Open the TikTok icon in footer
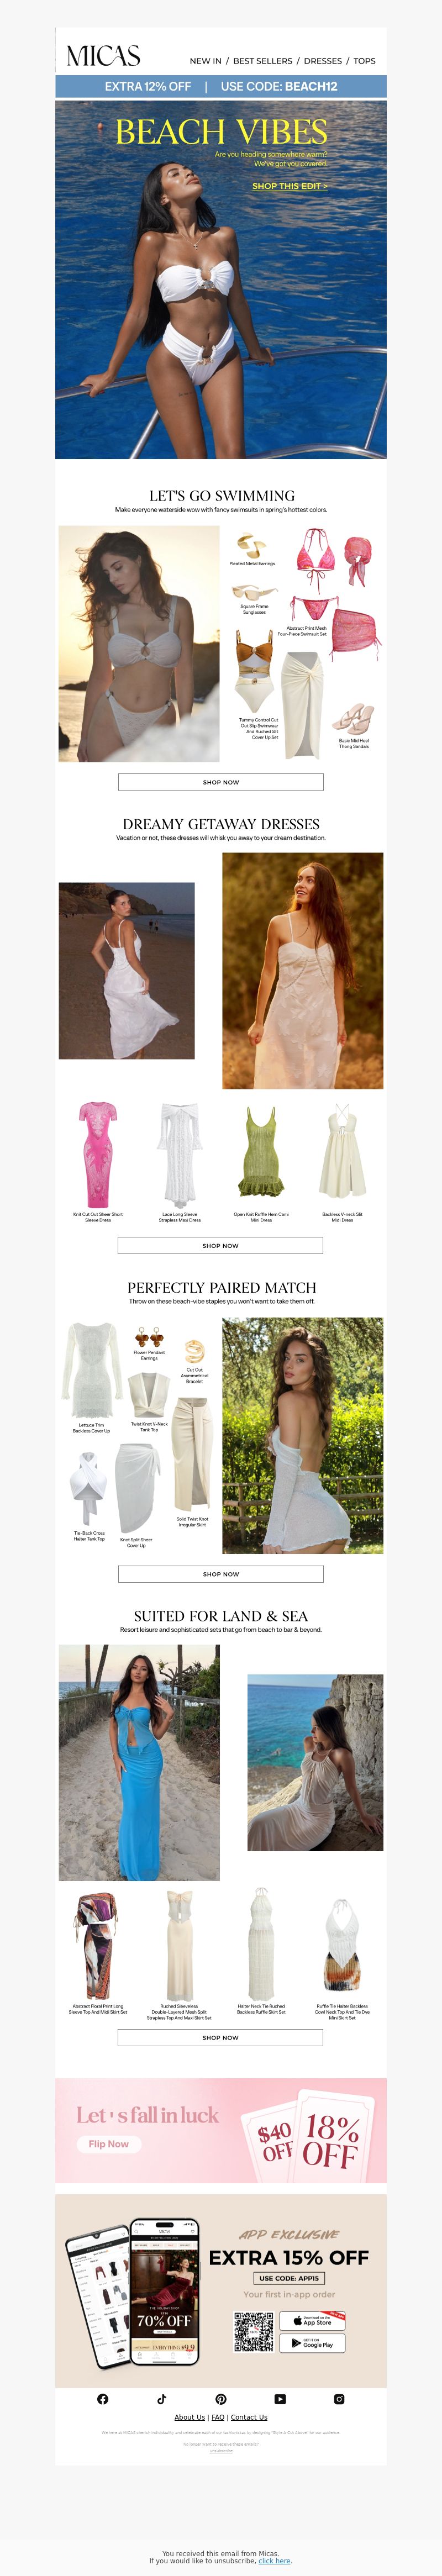 [161, 2398]
